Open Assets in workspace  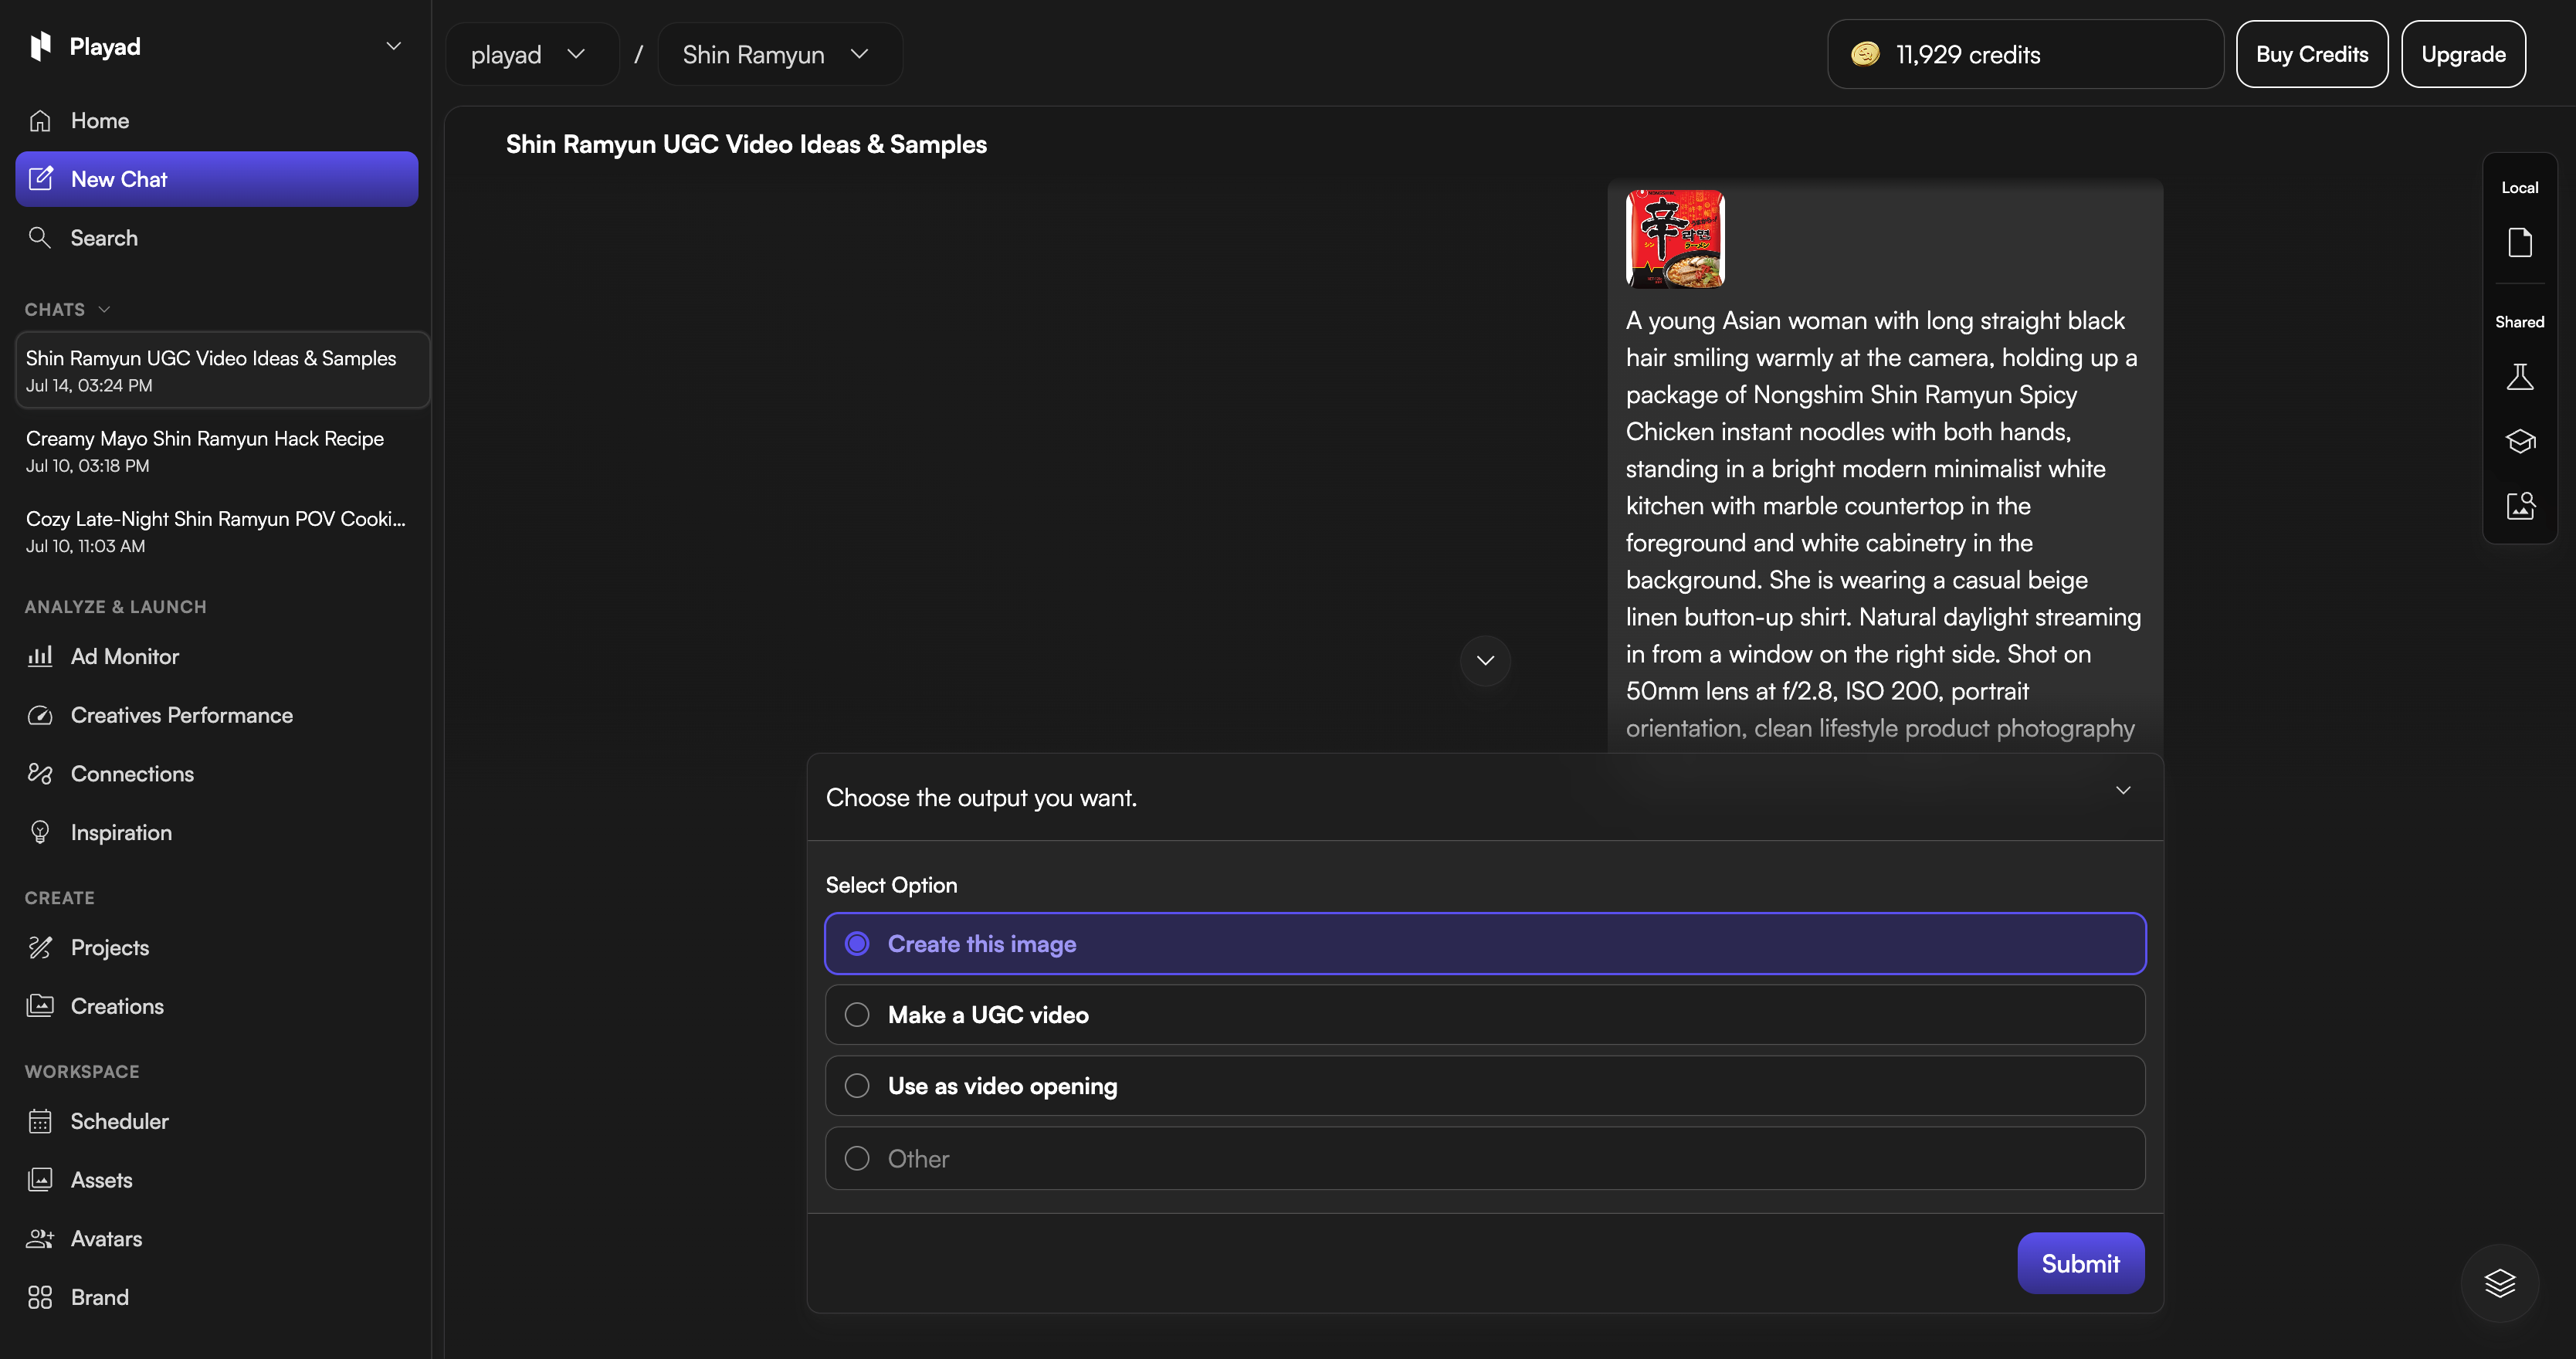pos(216,1180)
